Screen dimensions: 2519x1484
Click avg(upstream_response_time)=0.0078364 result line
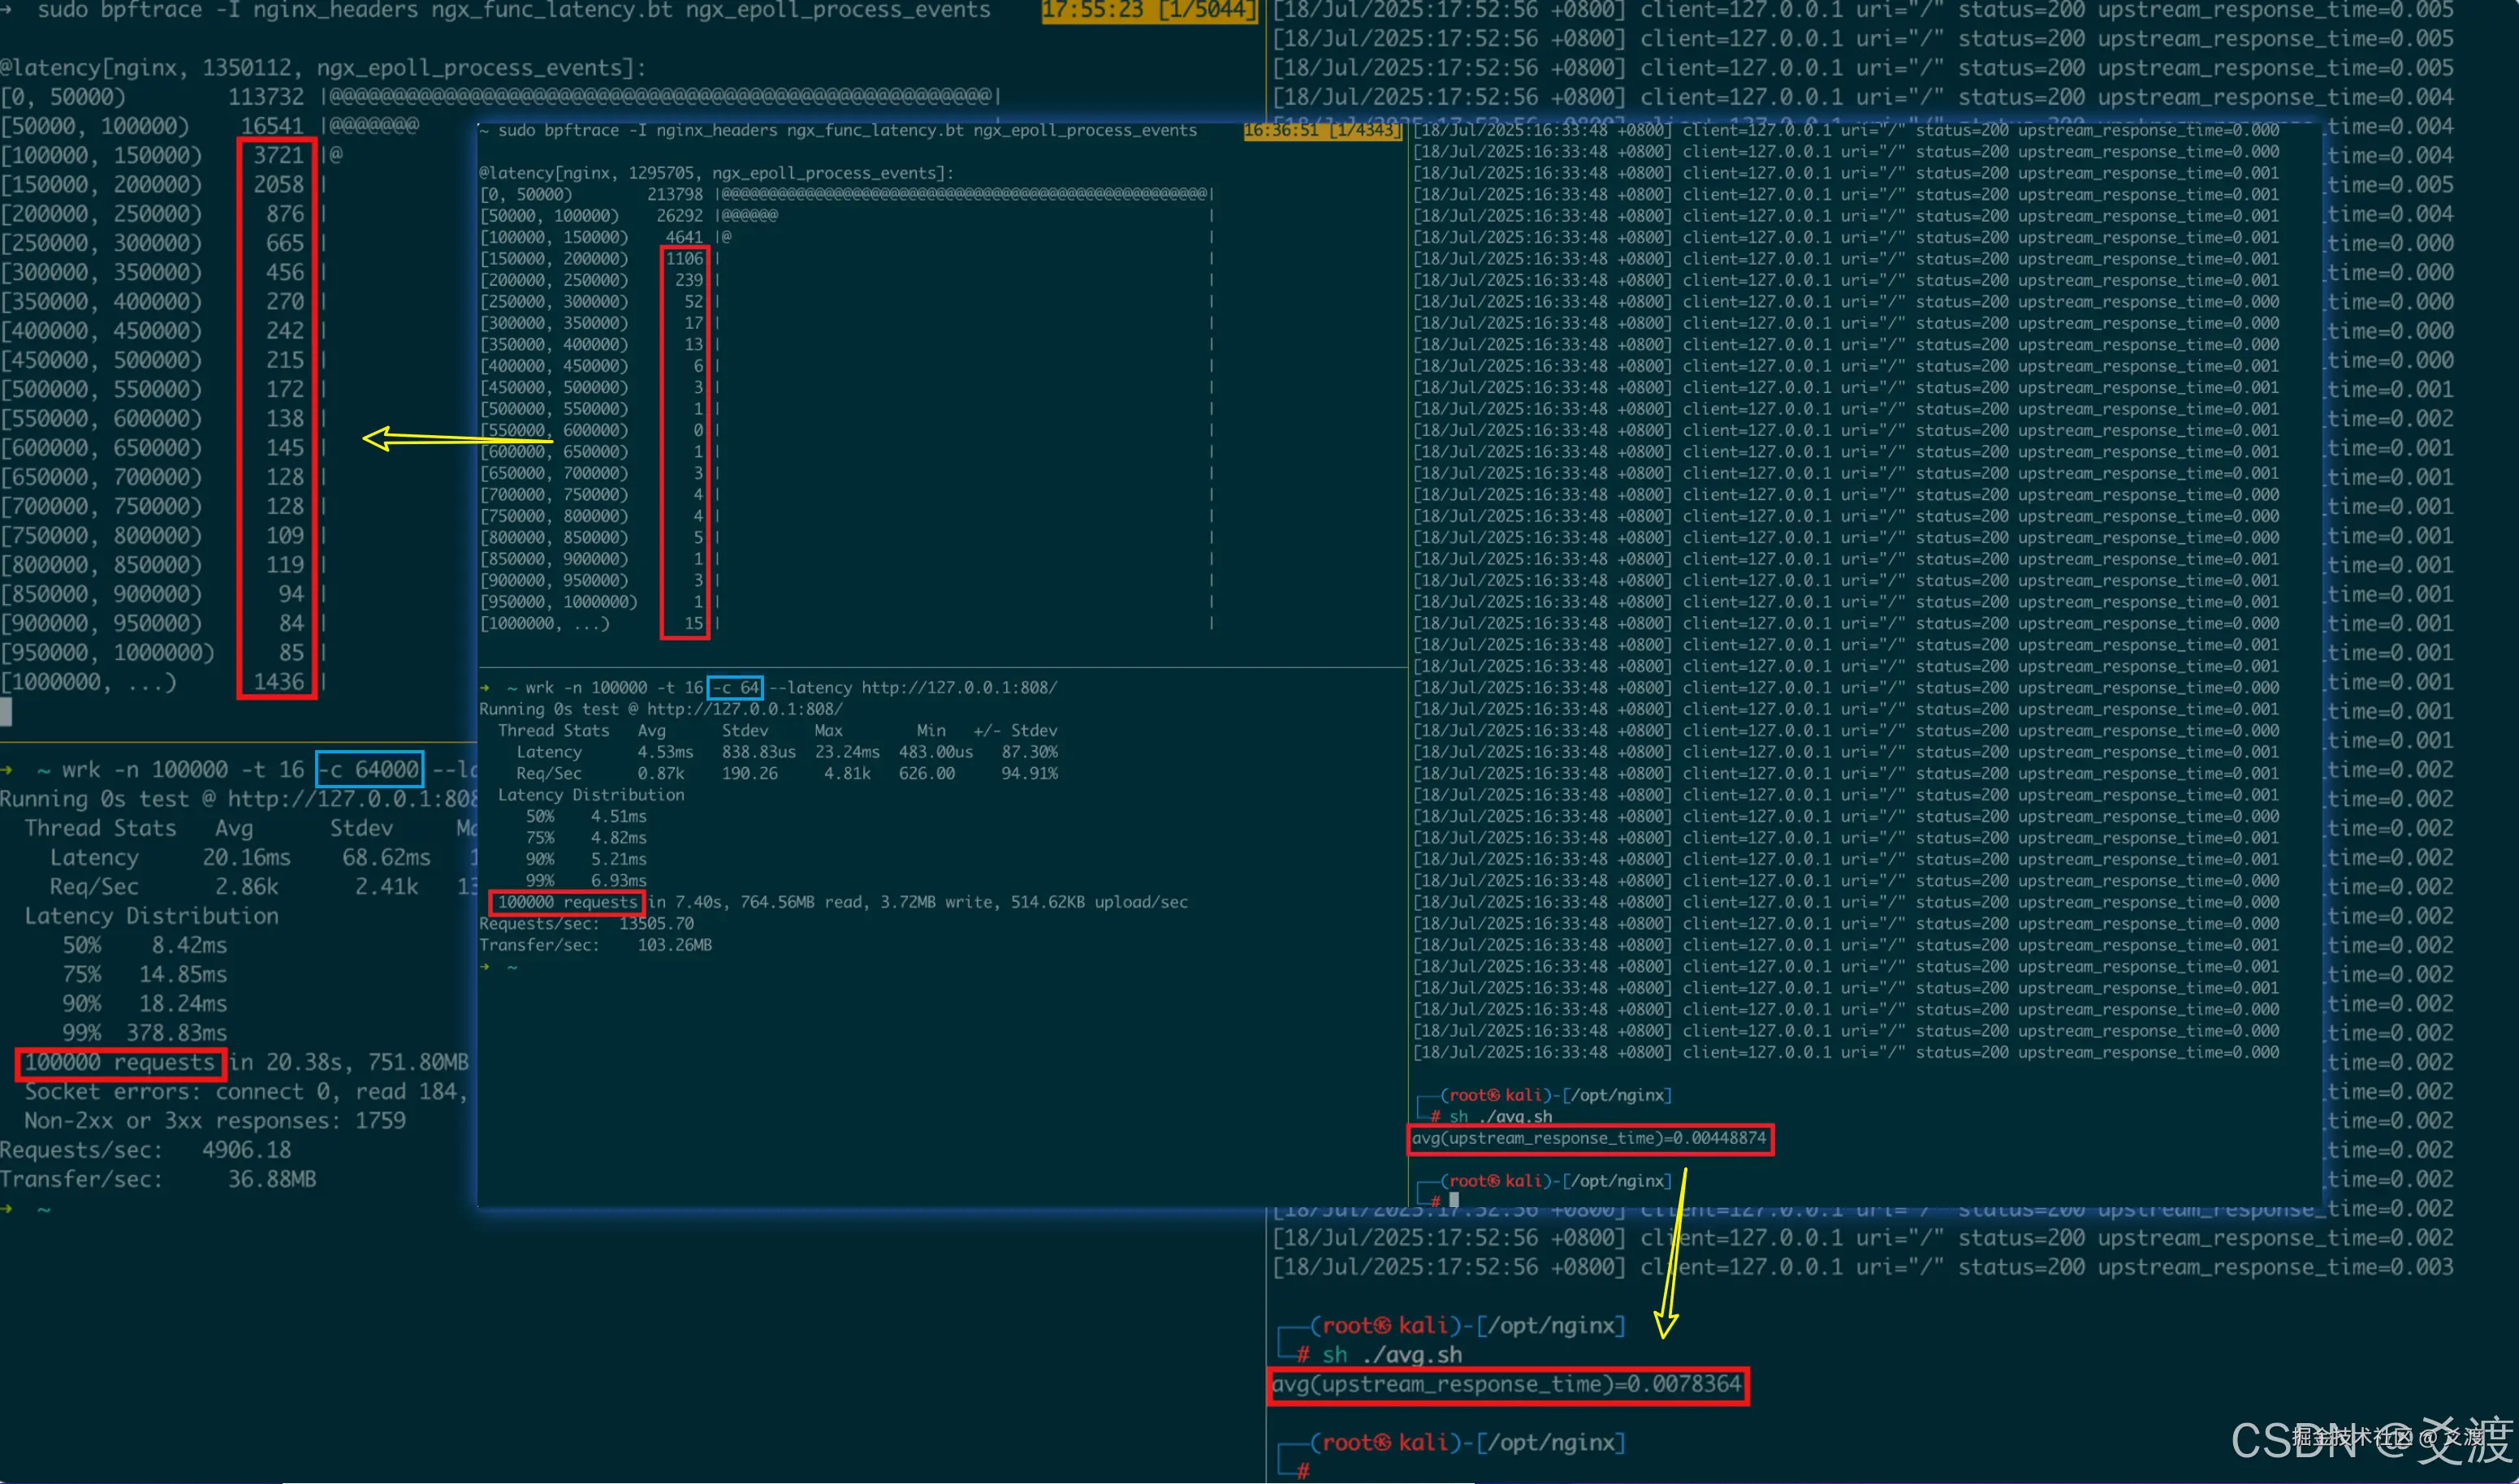click(x=1507, y=1384)
